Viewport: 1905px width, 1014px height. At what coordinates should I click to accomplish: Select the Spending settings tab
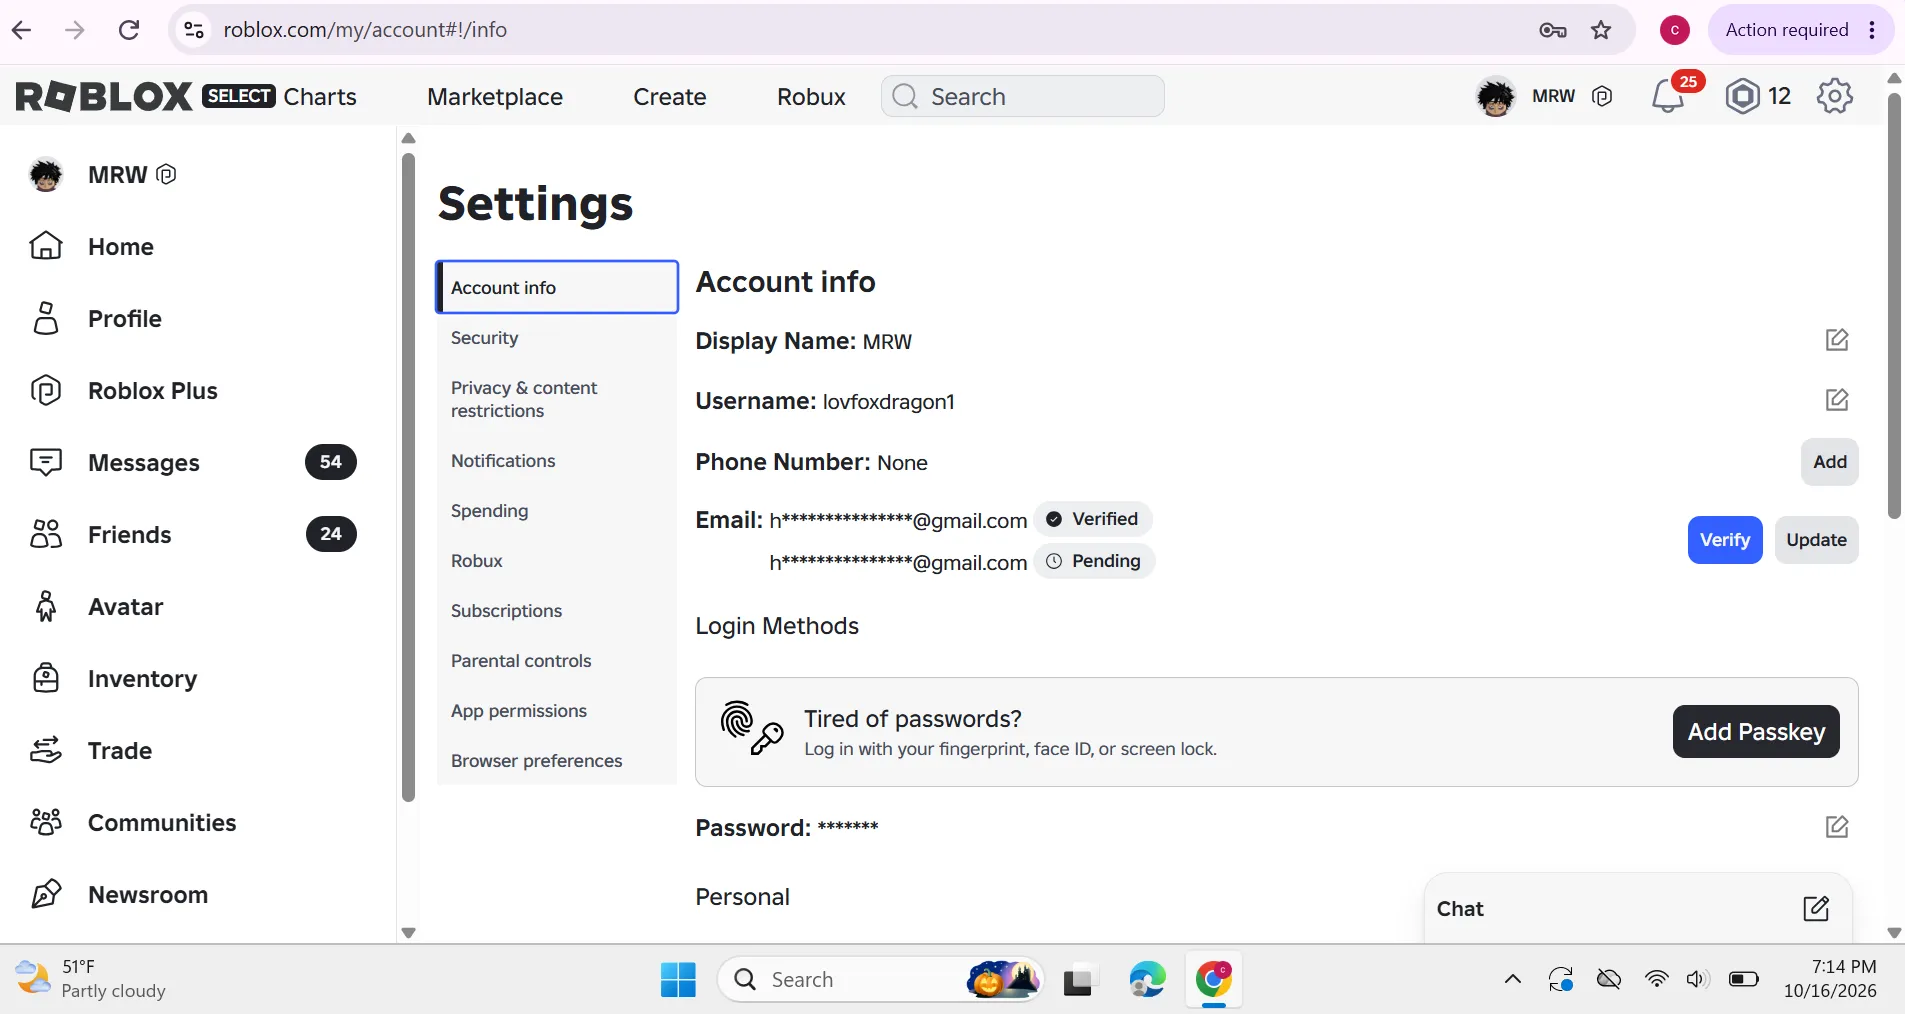tap(557, 511)
